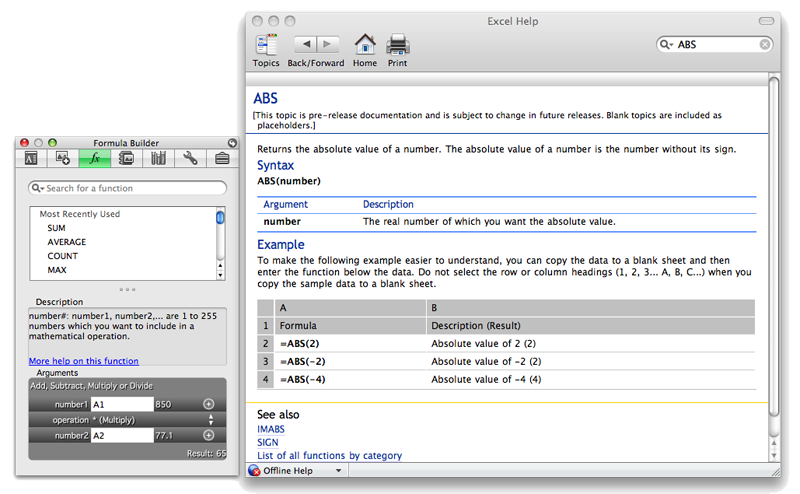
Task: Open the SIGN see-also link
Action: pos(268,442)
